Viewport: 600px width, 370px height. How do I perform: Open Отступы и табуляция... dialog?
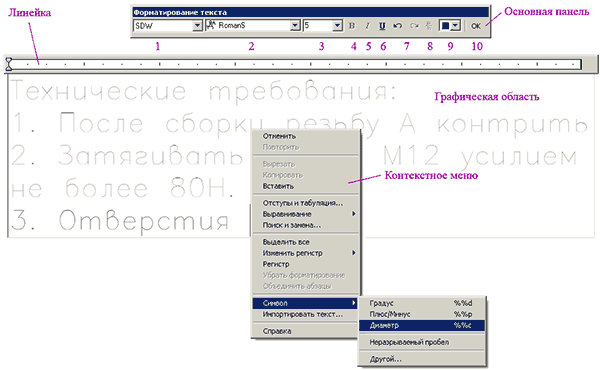305,203
